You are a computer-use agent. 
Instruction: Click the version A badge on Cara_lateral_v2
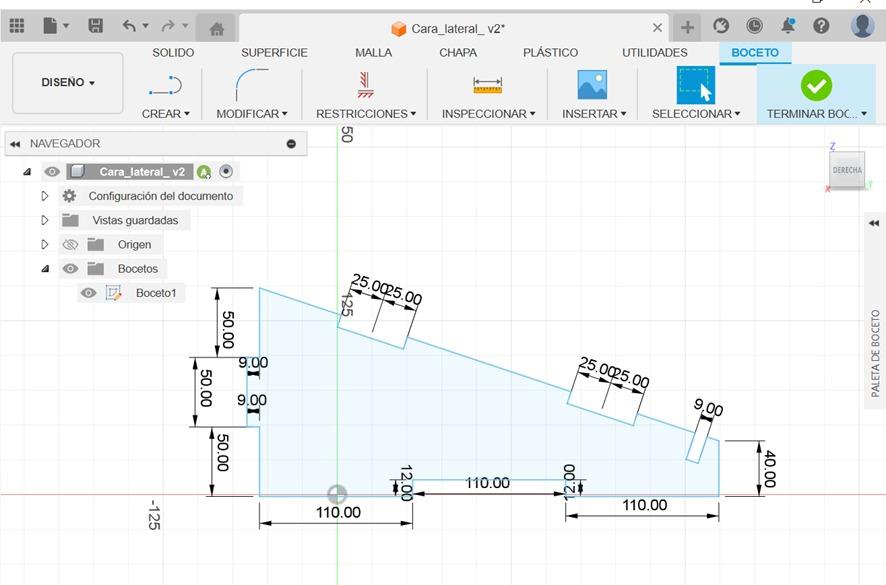pos(203,172)
